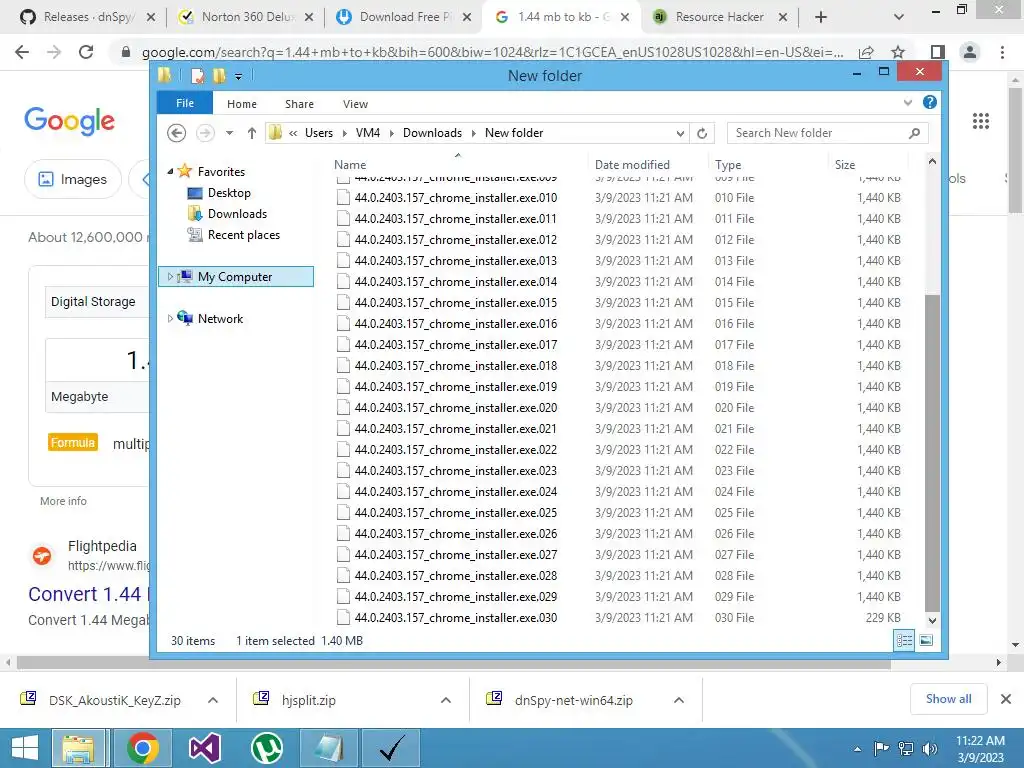Click the Properties quick access toolbar icon
The width and height of the screenshot is (1024, 768).
[197, 76]
